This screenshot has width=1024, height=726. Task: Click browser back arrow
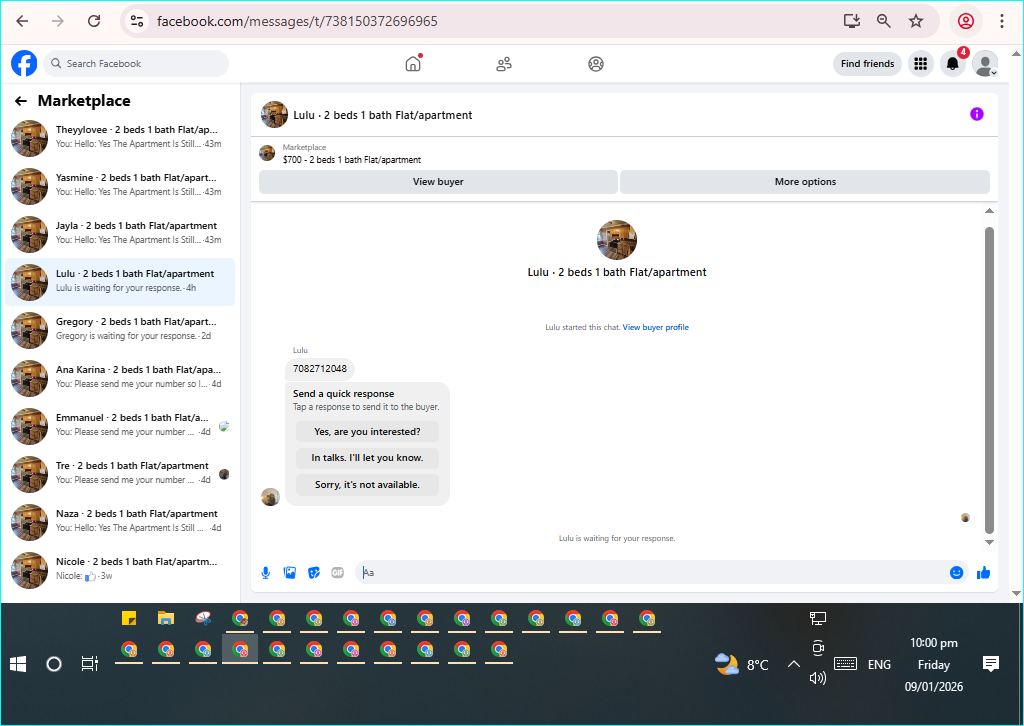[x=22, y=21]
